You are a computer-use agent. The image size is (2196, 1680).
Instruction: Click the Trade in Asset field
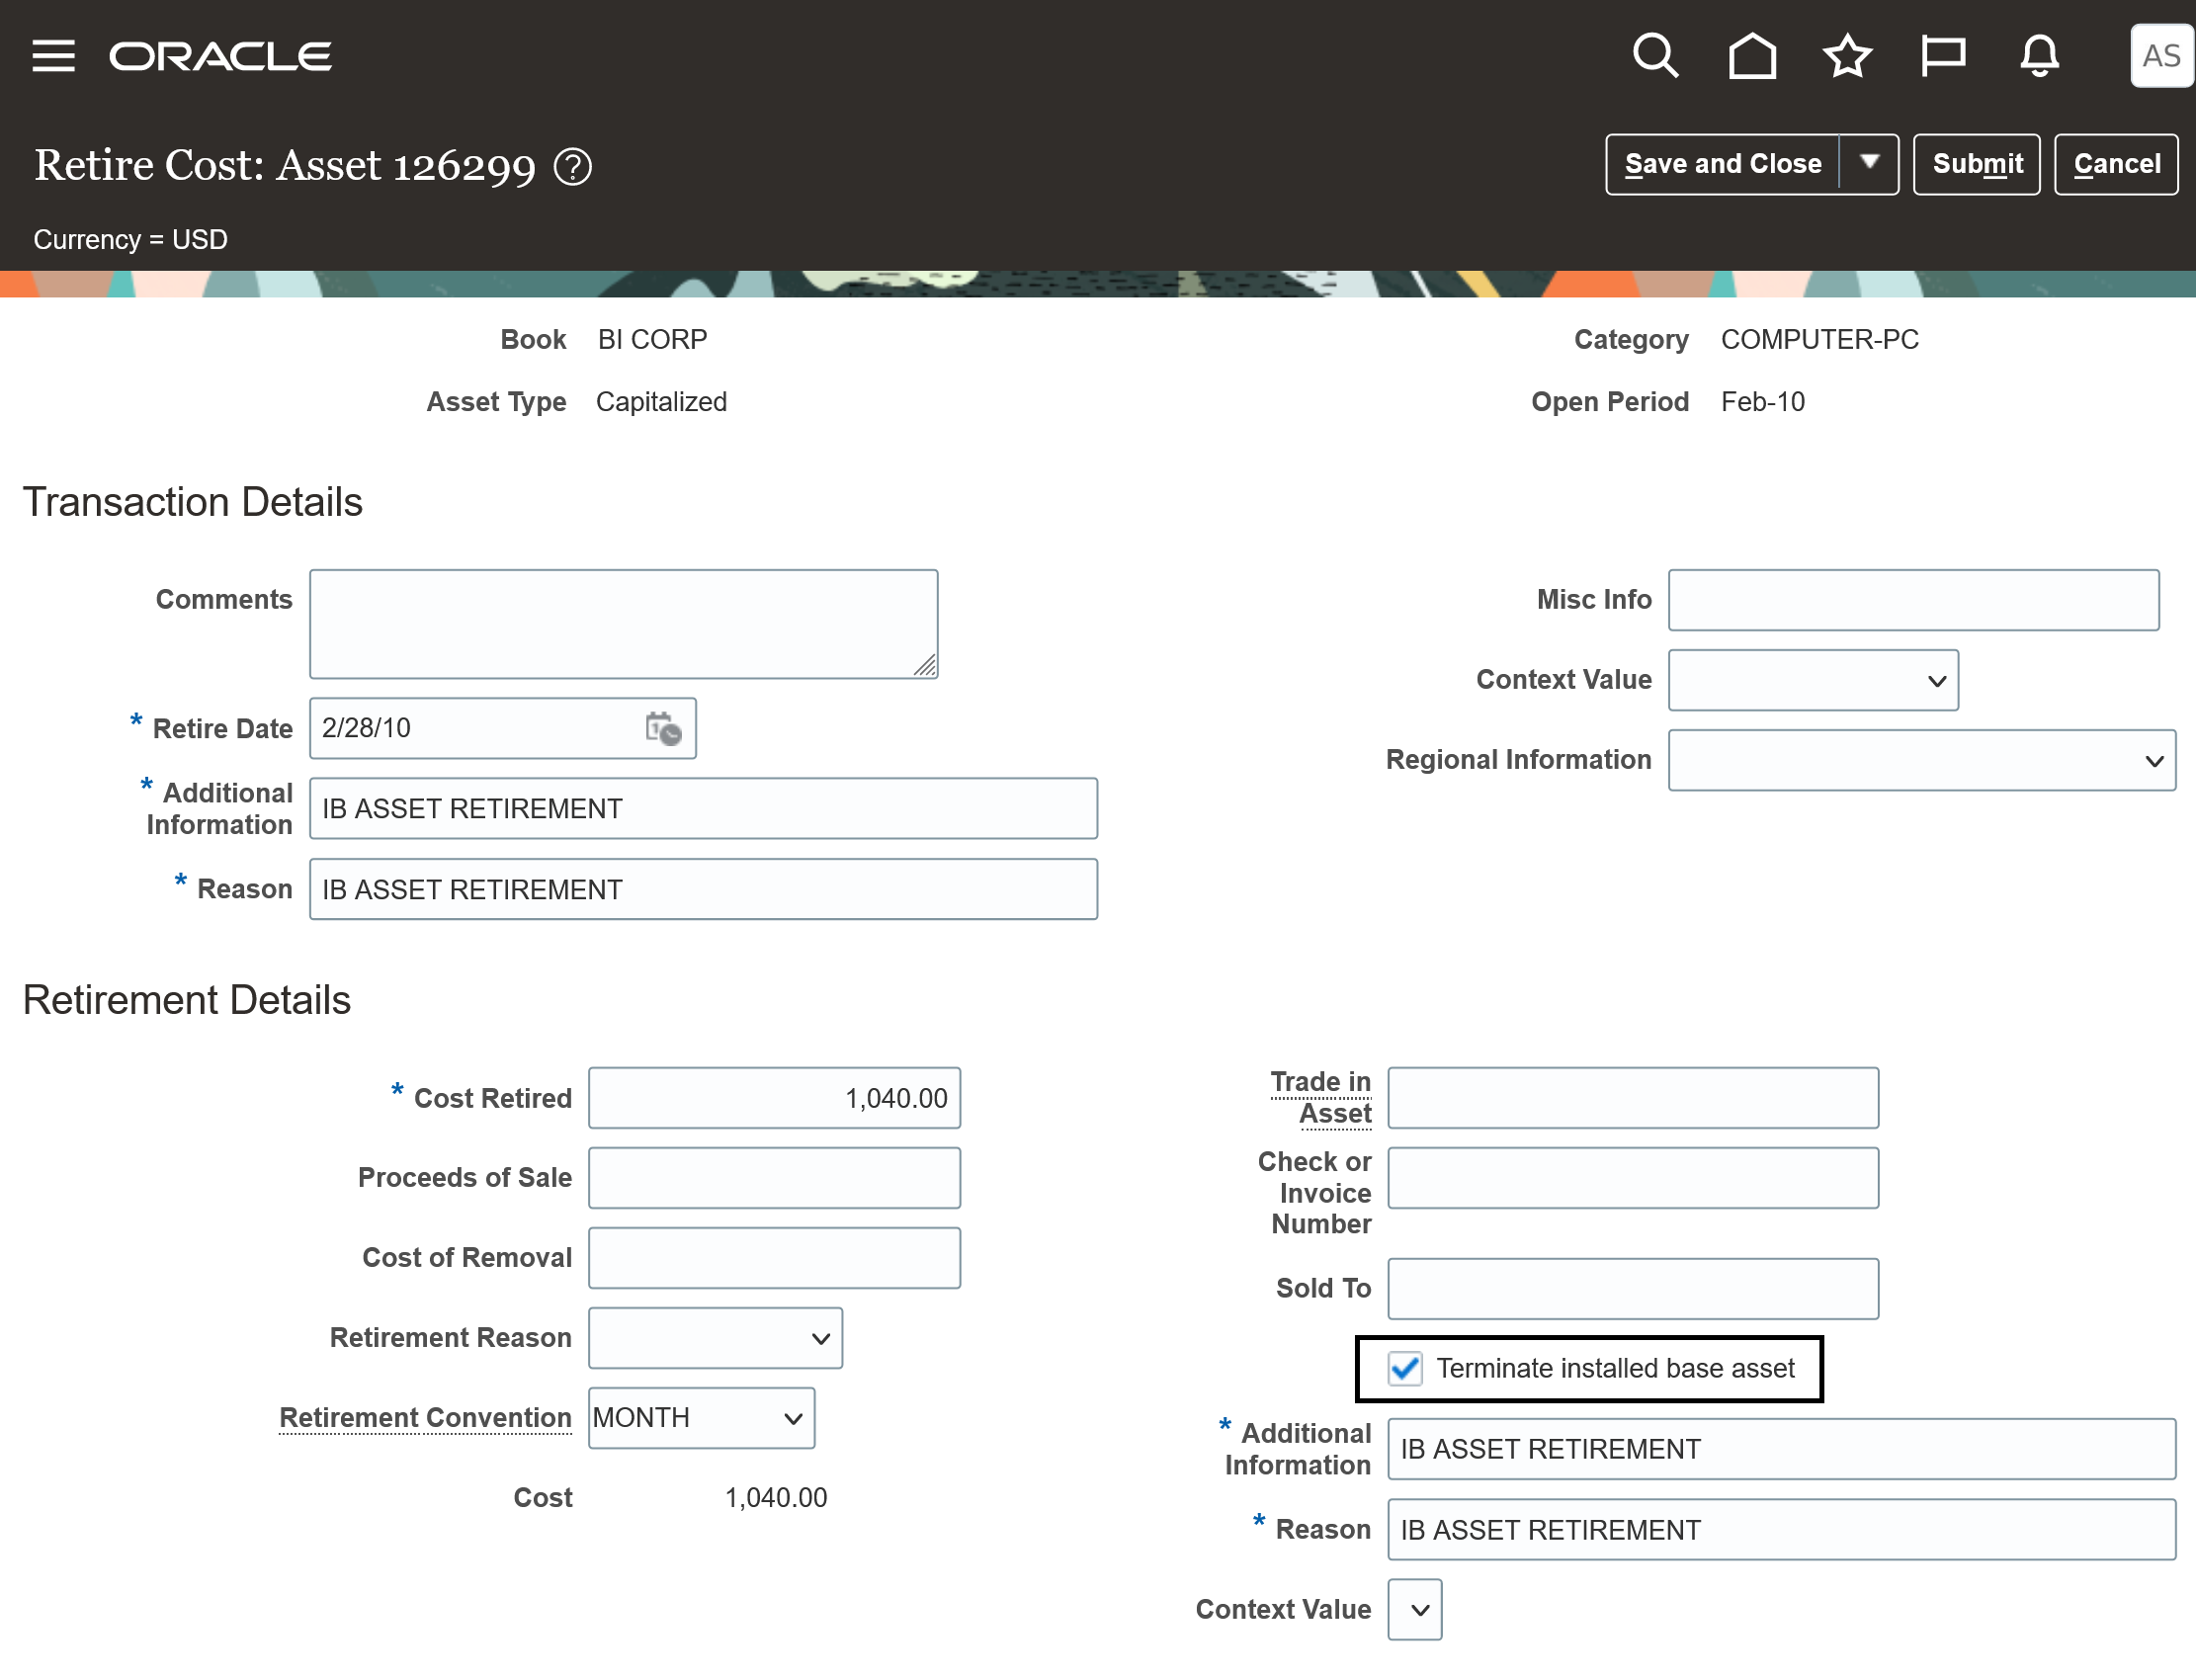(x=1633, y=1099)
